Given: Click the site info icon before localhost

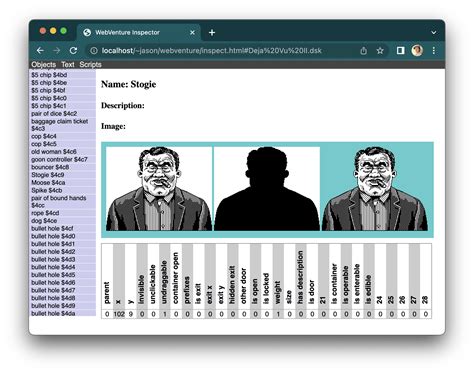Looking at the screenshot, I should tap(94, 51).
